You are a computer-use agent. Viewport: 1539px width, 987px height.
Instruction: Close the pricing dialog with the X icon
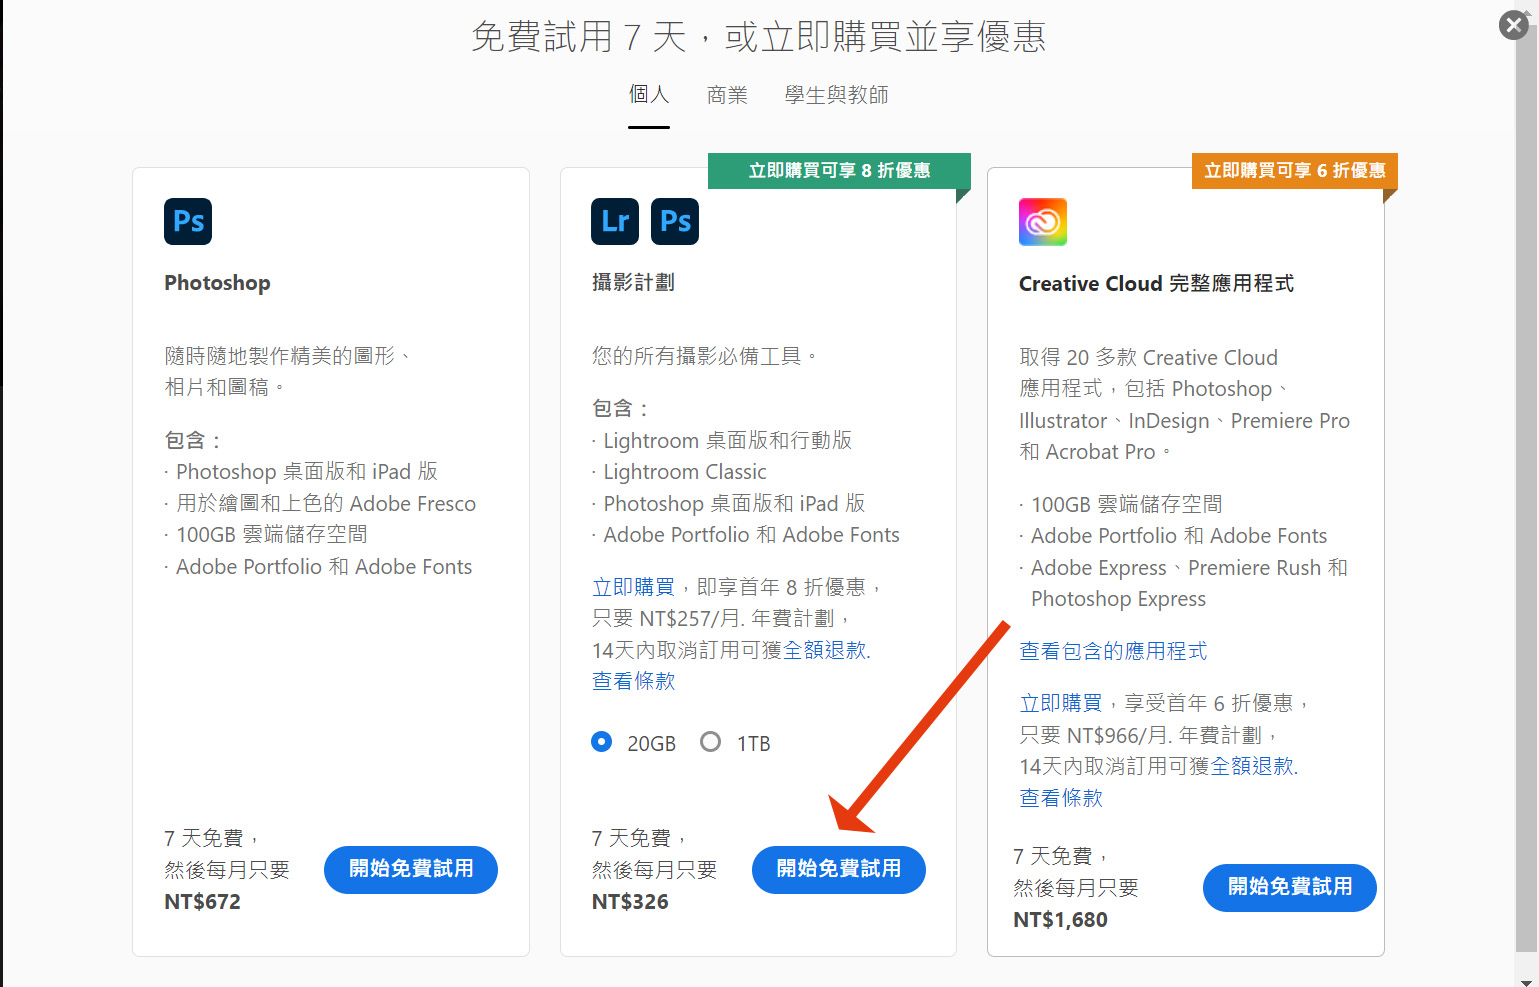click(1513, 25)
